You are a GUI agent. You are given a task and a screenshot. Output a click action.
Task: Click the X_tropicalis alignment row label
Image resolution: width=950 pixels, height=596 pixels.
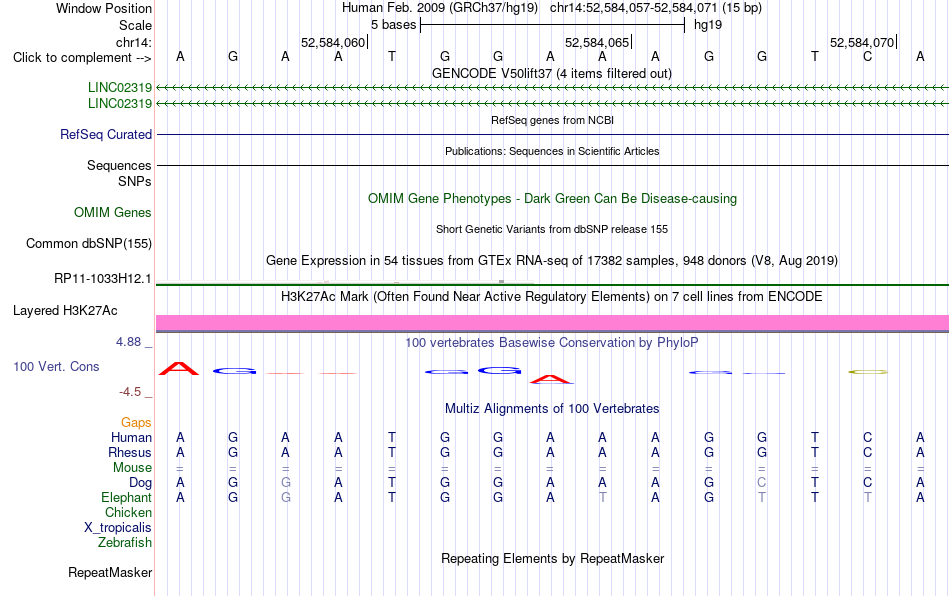tap(118, 528)
